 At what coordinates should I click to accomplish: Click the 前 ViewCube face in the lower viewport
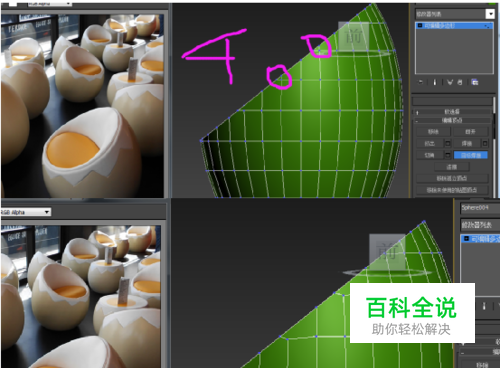coord(387,251)
